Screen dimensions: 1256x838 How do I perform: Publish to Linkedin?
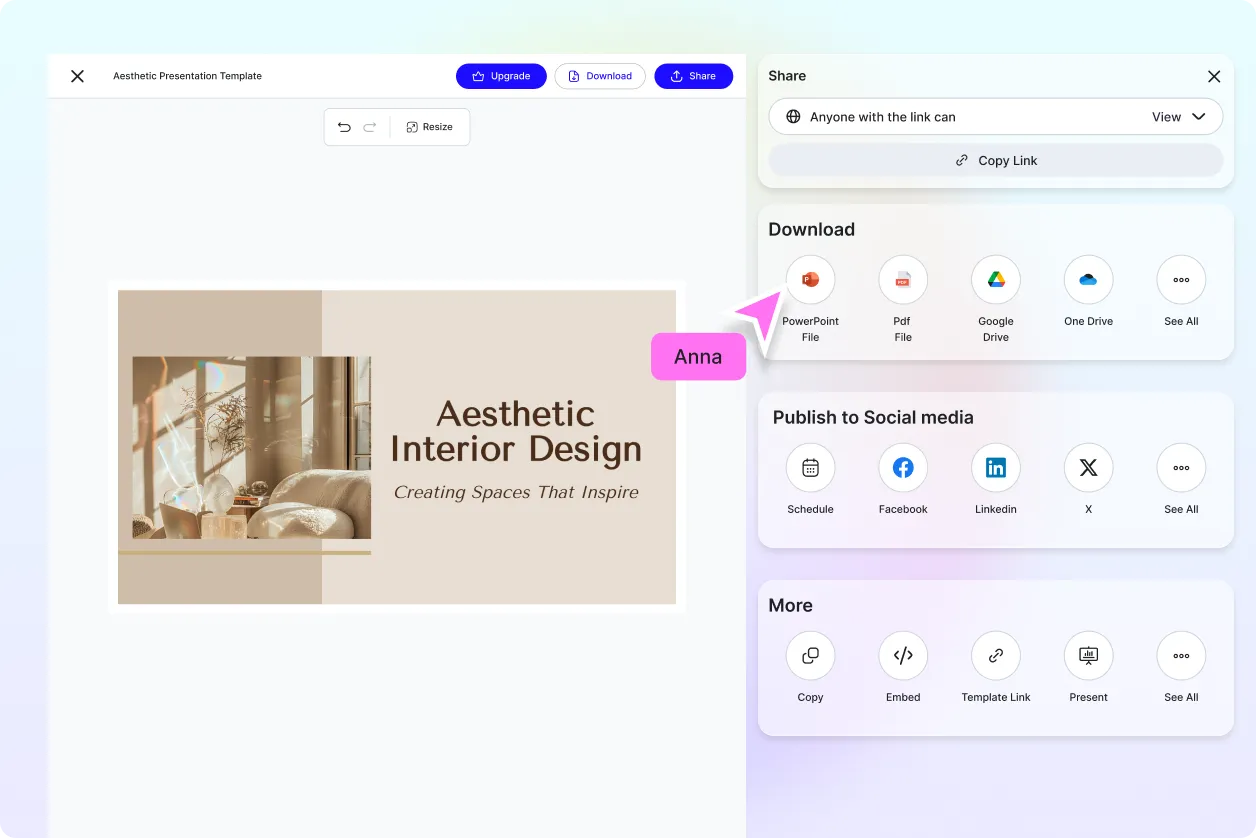pyautogui.click(x=996, y=468)
